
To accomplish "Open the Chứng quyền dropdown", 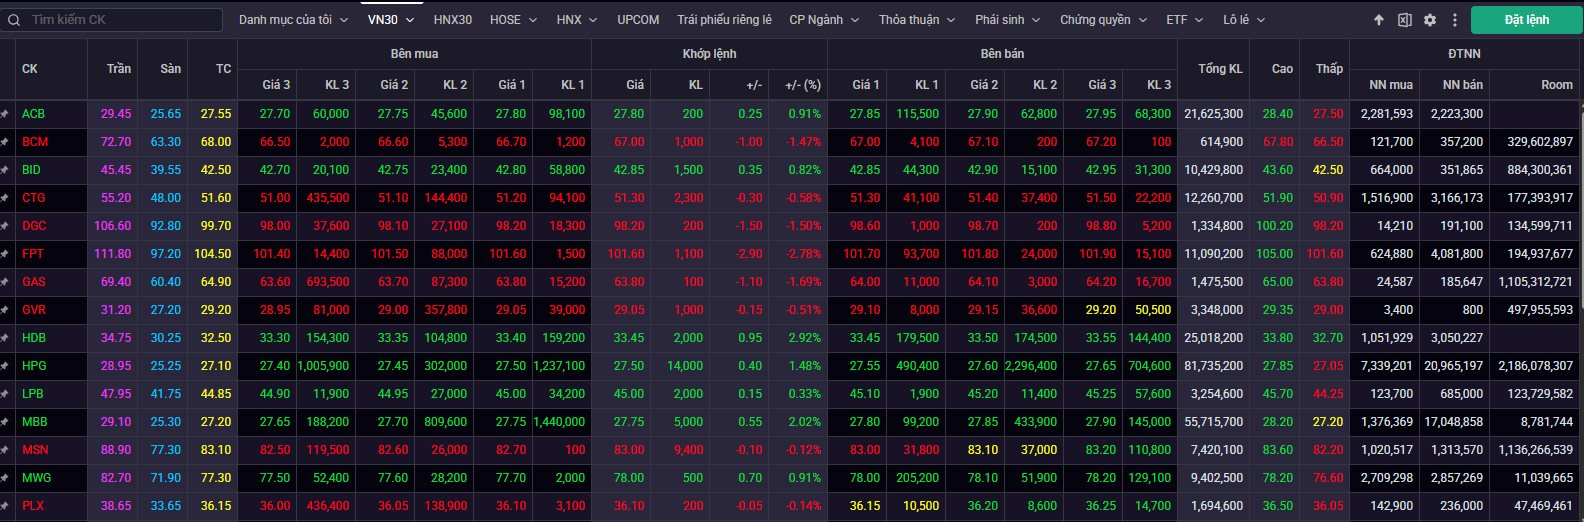I will point(1103,20).
